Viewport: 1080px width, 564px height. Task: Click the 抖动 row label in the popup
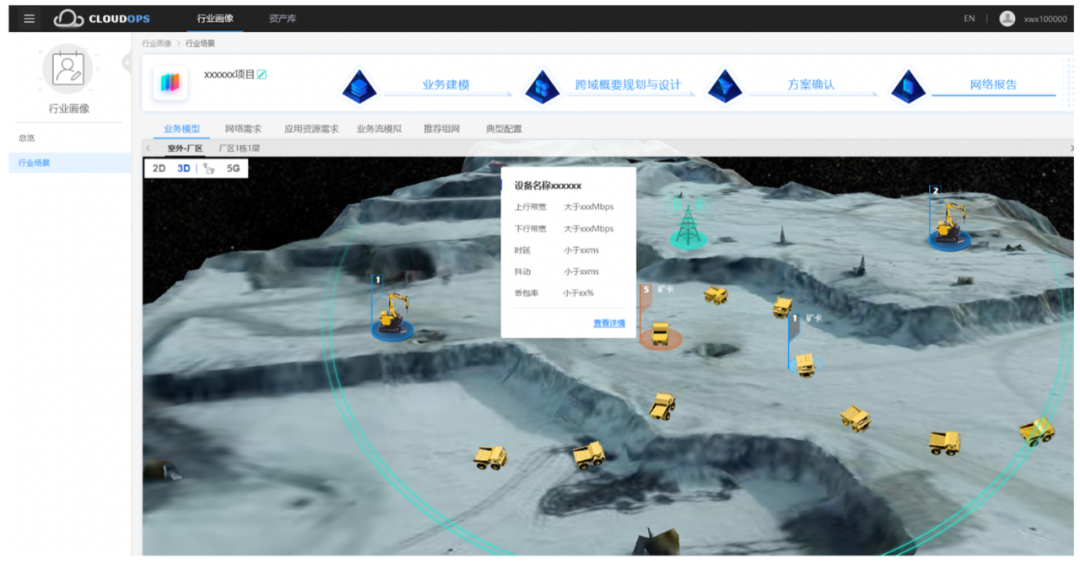[x=522, y=271]
